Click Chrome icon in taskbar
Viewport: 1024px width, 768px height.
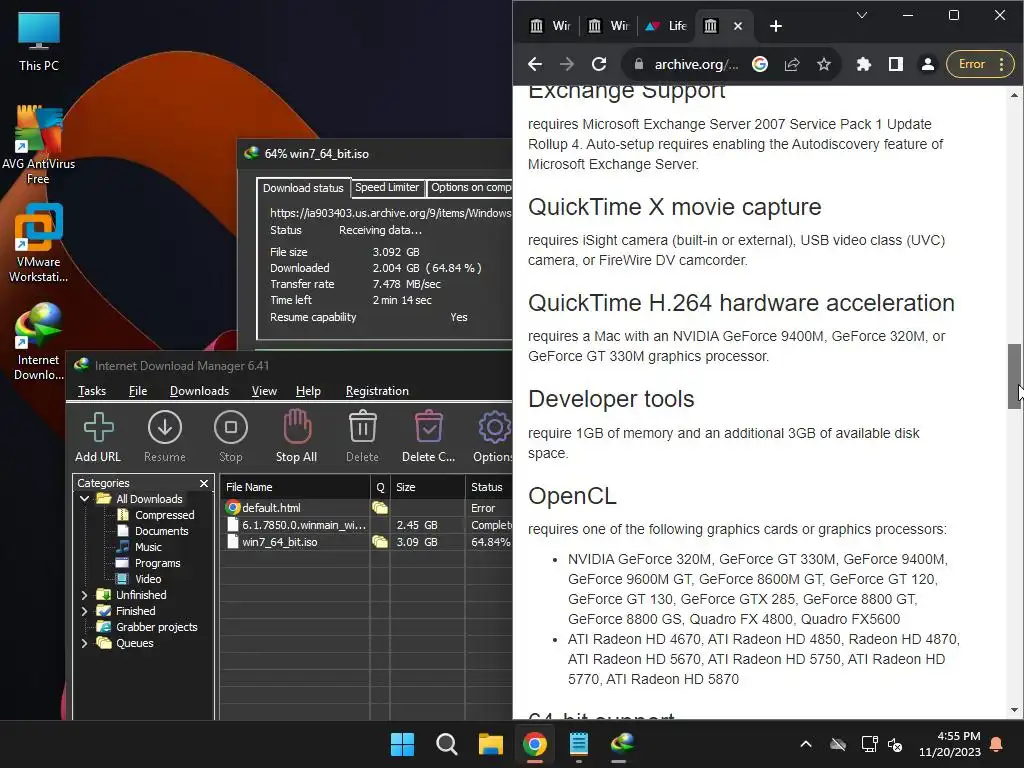[x=535, y=744]
